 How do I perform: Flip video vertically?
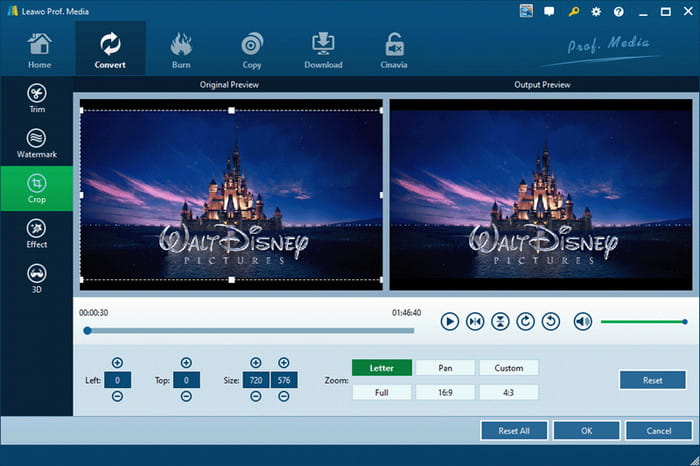[x=500, y=321]
